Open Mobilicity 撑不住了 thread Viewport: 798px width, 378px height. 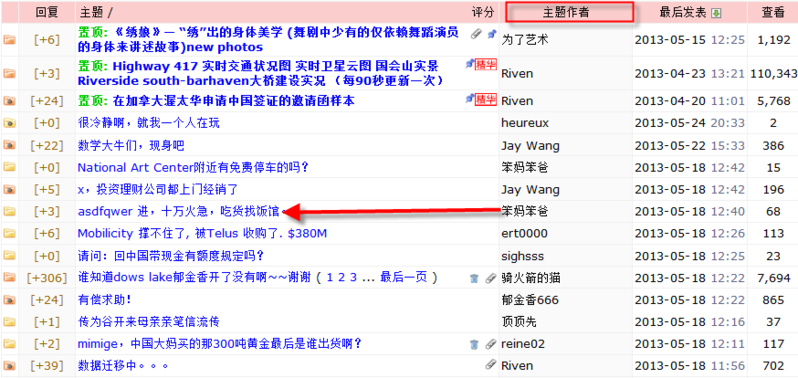point(202,234)
